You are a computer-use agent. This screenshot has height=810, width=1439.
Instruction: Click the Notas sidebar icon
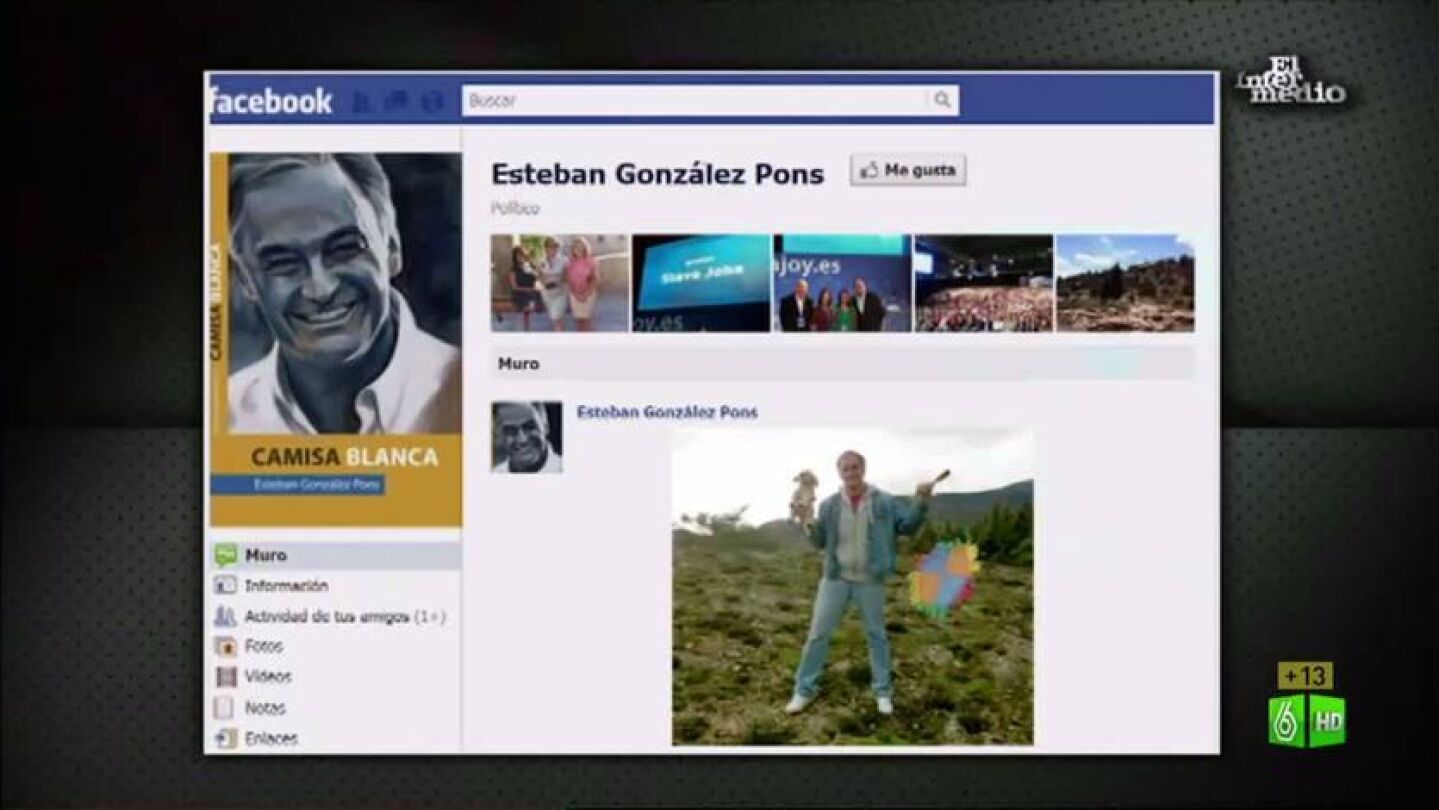click(x=226, y=708)
